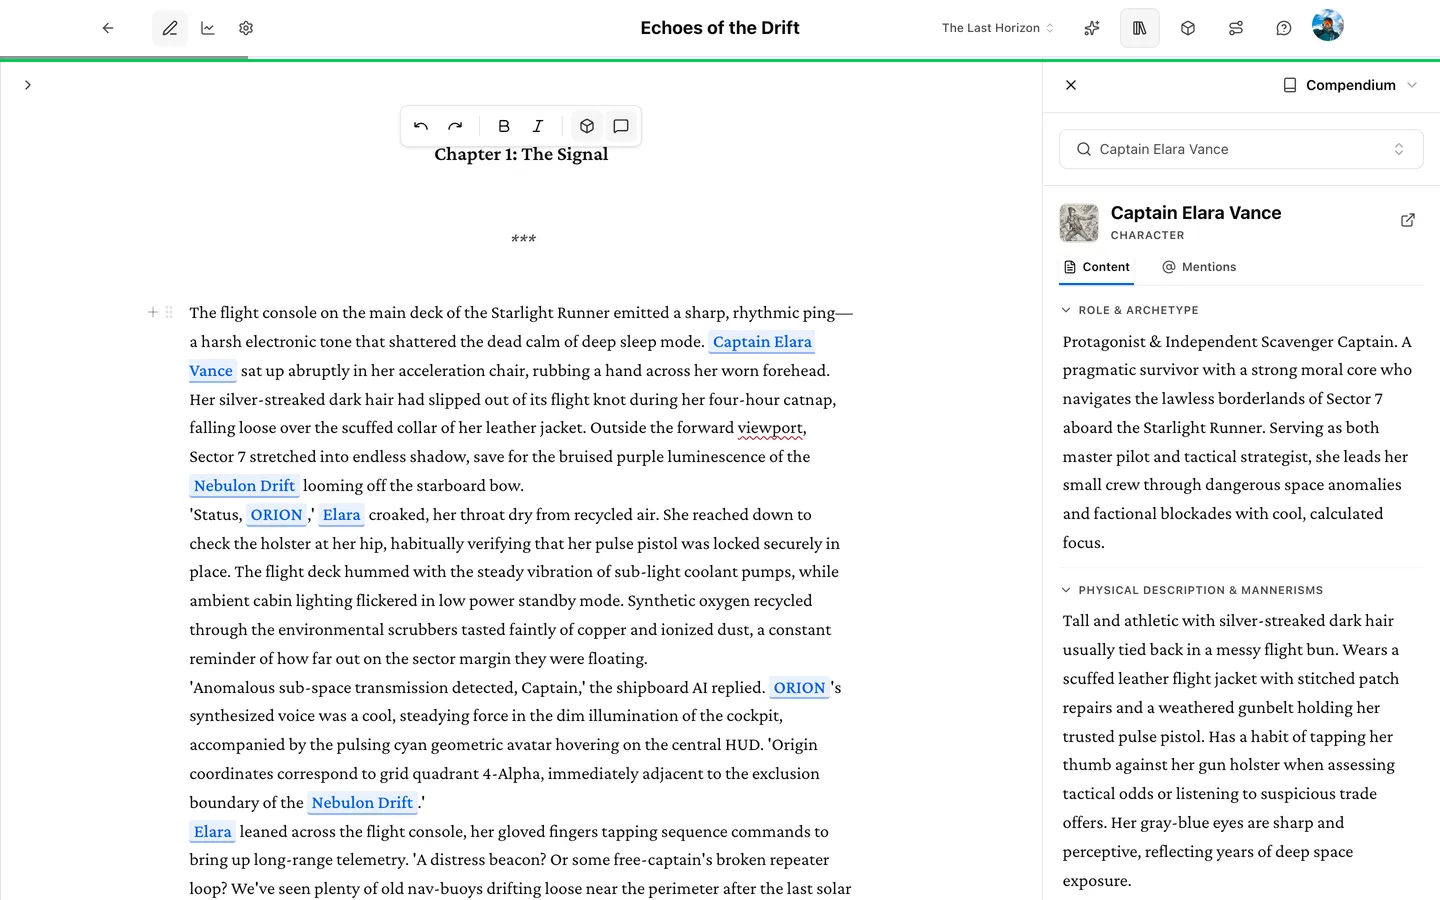The width and height of the screenshot is (1440, 900).
Task: Open Captain Elara Vance entry in new window
Action: pyautogui.click(x=1408, y=220)
